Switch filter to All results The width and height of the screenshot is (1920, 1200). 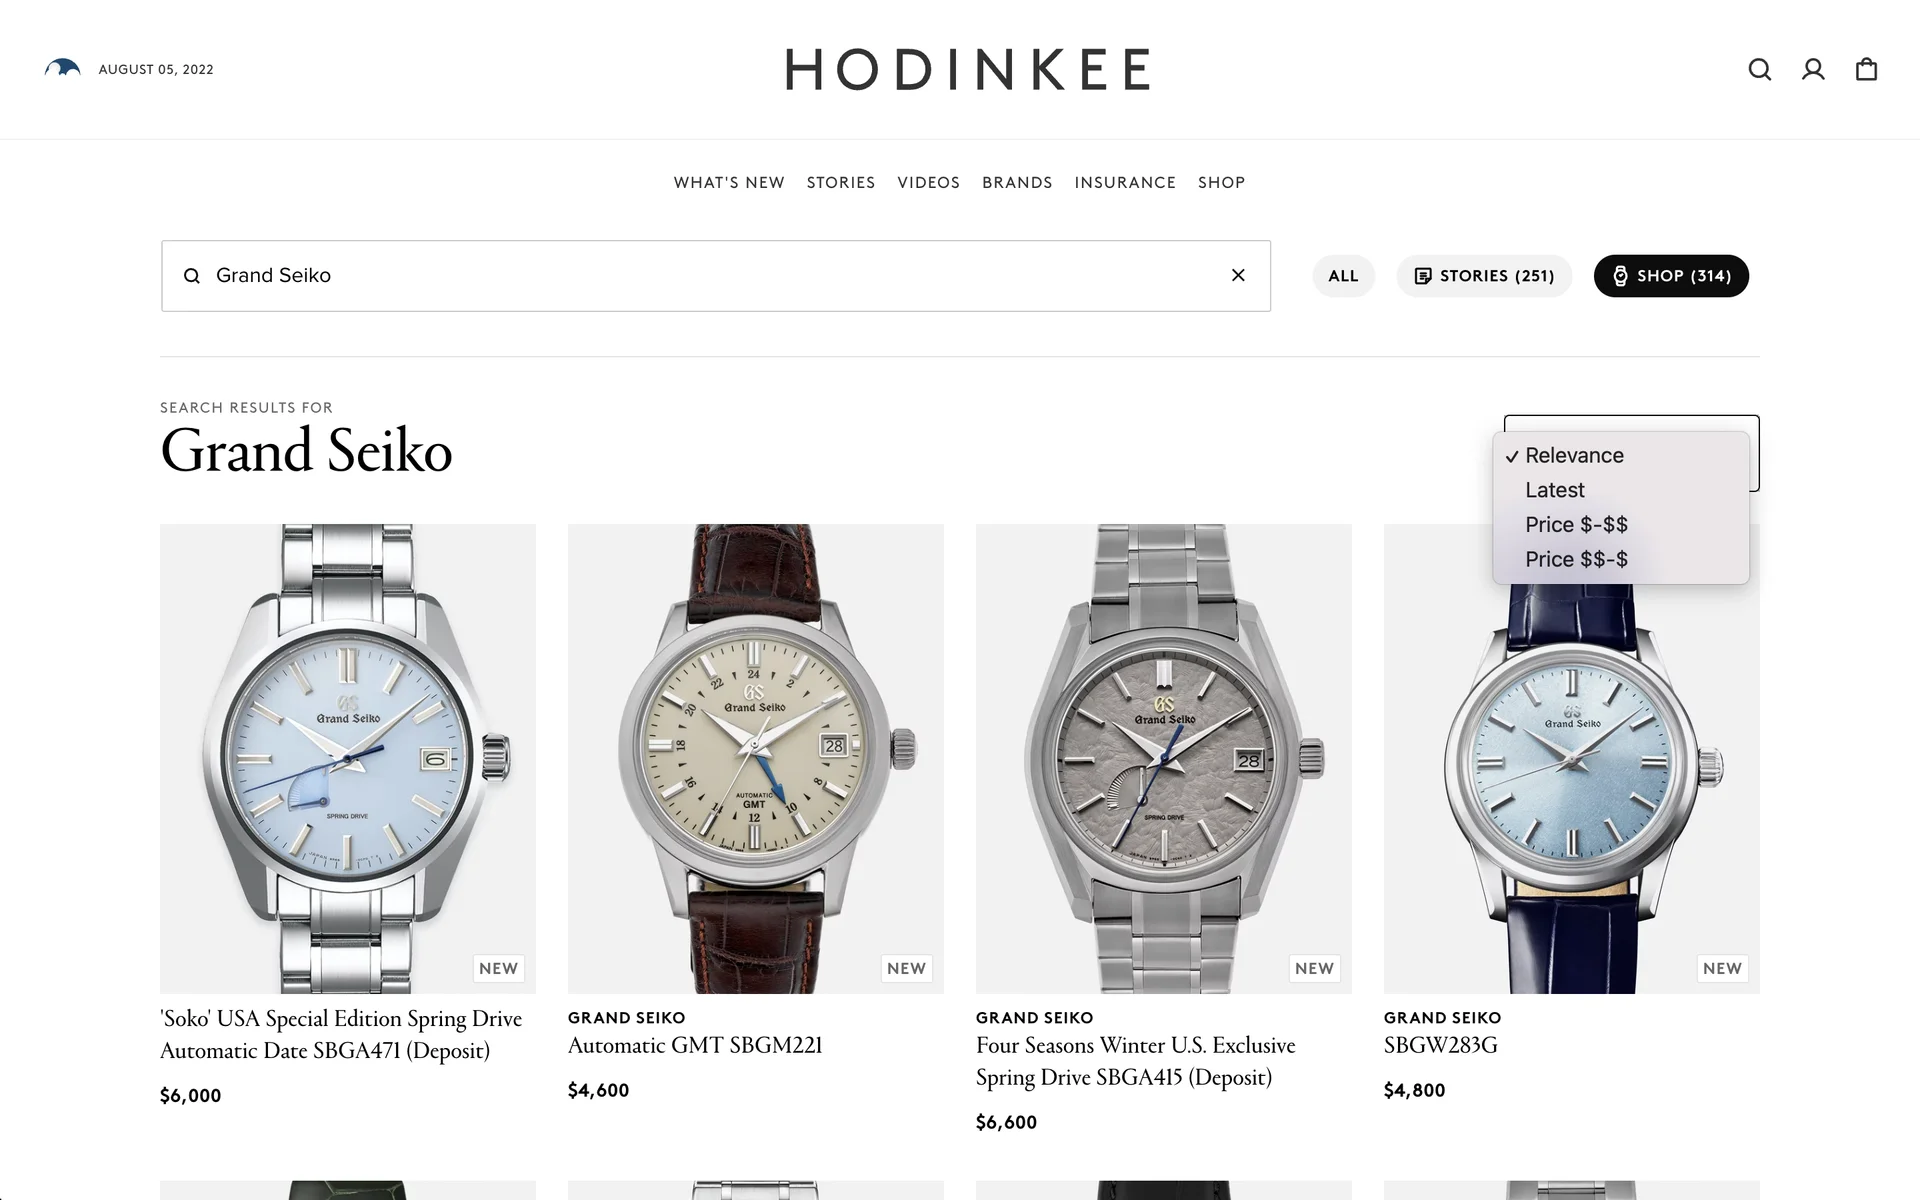tap(1343, 276)
